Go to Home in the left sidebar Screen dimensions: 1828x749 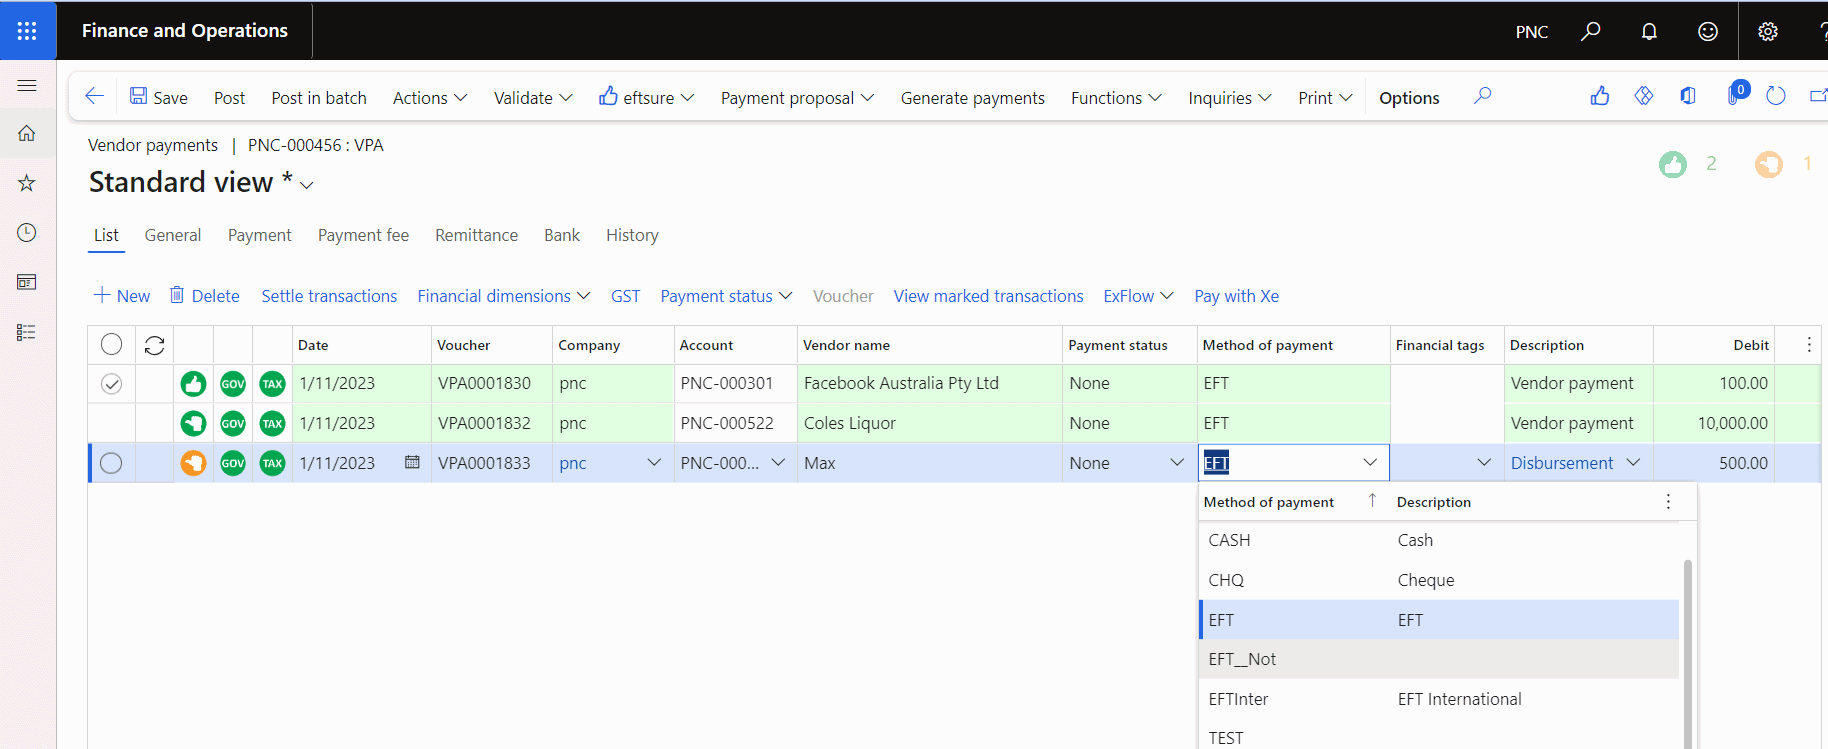pyautogui.click(x=27, y=133)
